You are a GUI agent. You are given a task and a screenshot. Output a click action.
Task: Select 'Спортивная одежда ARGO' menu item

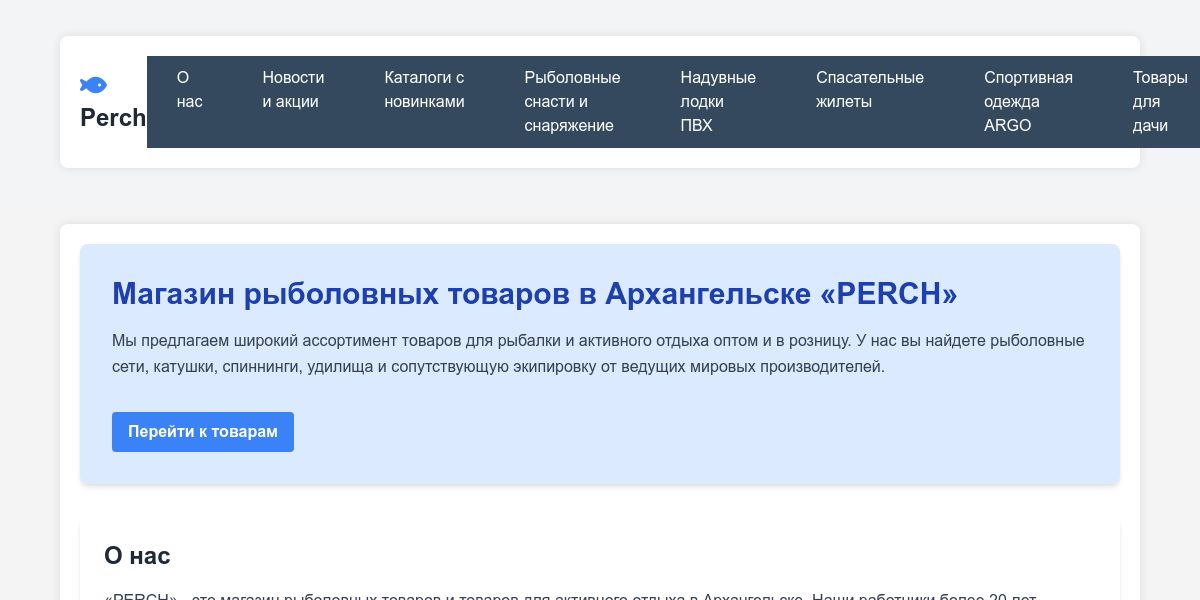(1029, 102)
